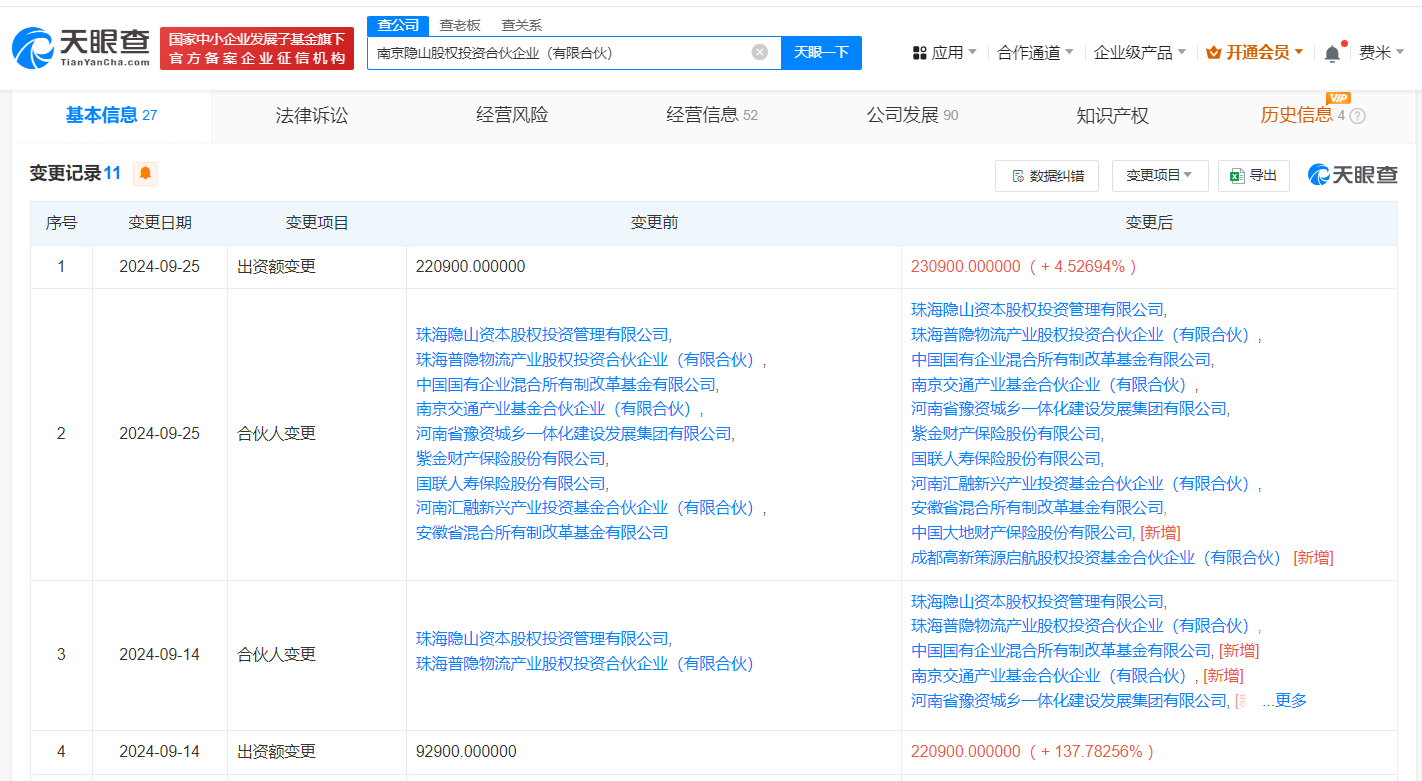Open 南京交通产业基金合伙企业 in record 3's 变更后 cell
Image resolution: width=1422 pixels, height=781 pixels.
point(1049,676)
